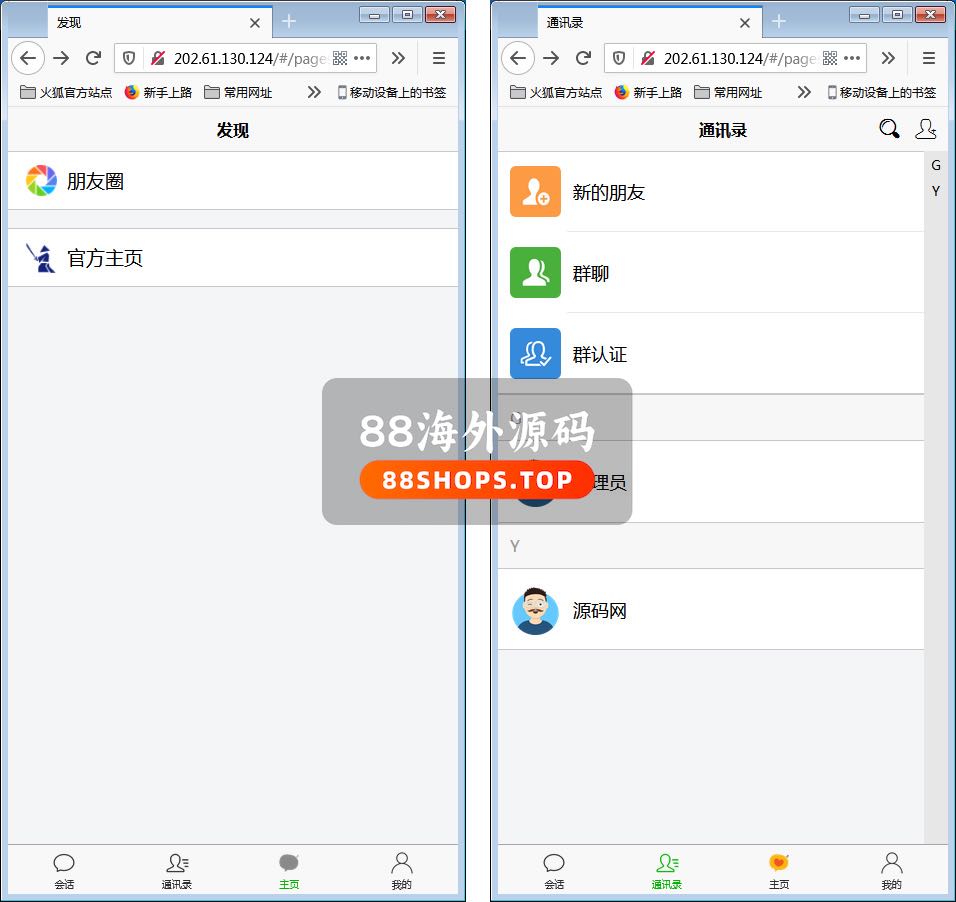Viewport: 956px width, 902px height.
Task: Select contact 源码网 with the avatar
Action: pyautogui.click(x=599, y=610)
